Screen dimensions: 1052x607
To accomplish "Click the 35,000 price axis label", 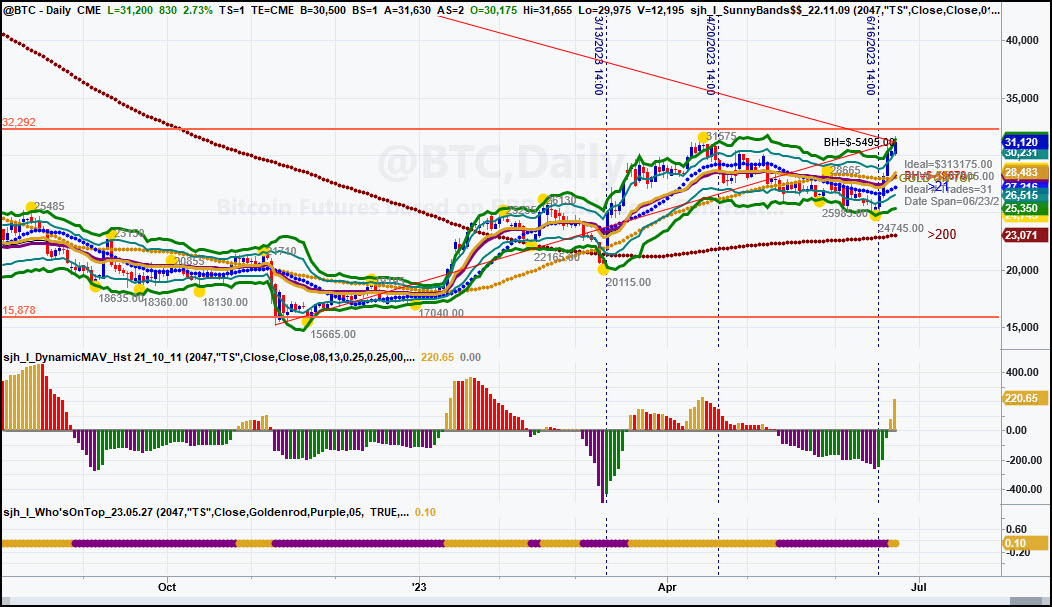I will click(1022, 99).
